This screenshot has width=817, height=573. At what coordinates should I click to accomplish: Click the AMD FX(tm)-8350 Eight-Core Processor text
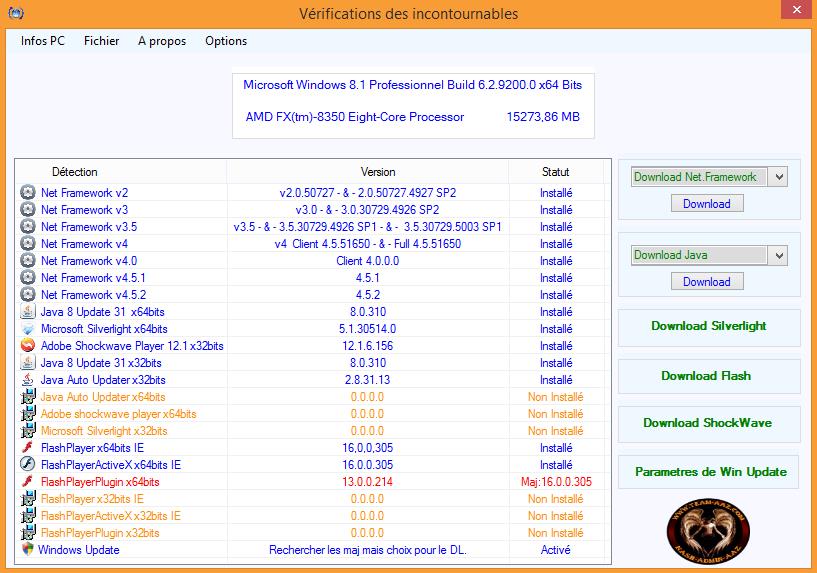tap(355, 117)
